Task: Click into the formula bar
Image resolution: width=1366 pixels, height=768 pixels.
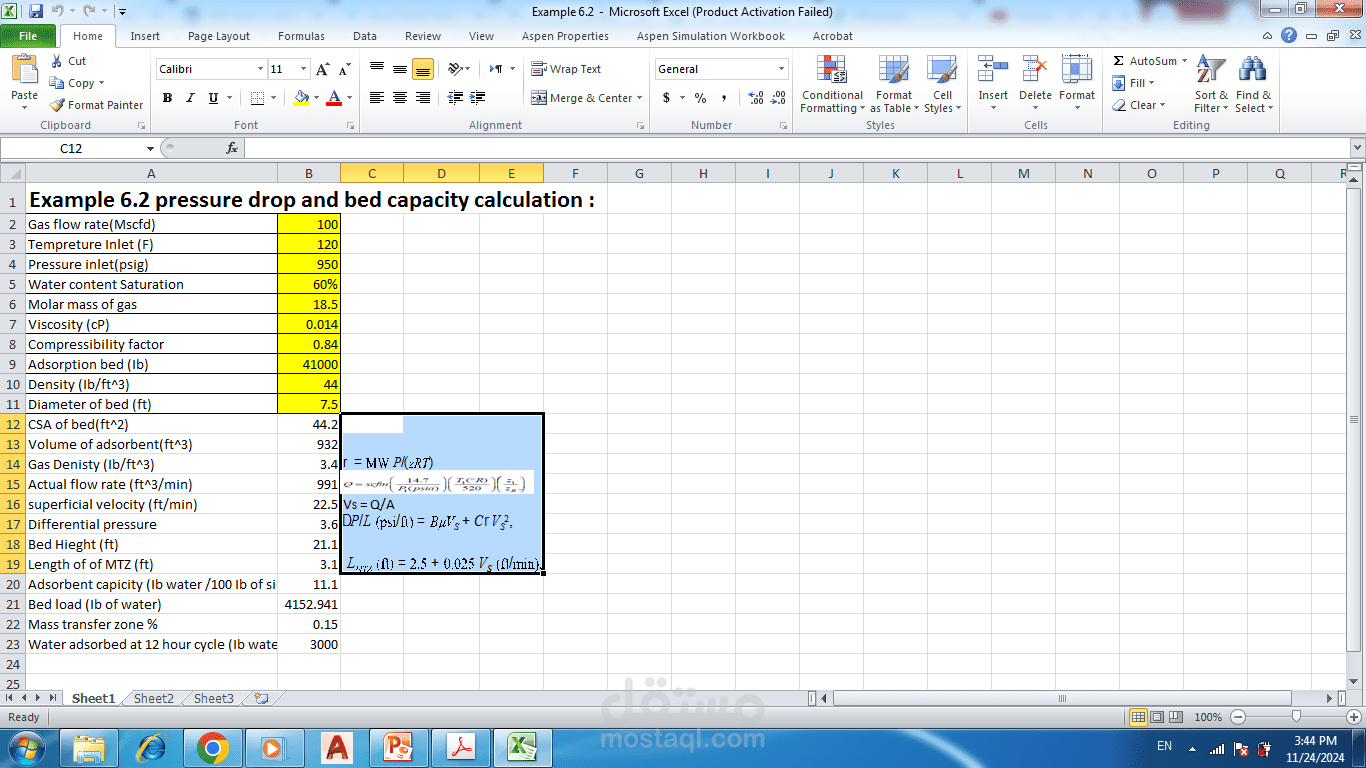Action: coord(795,148)
